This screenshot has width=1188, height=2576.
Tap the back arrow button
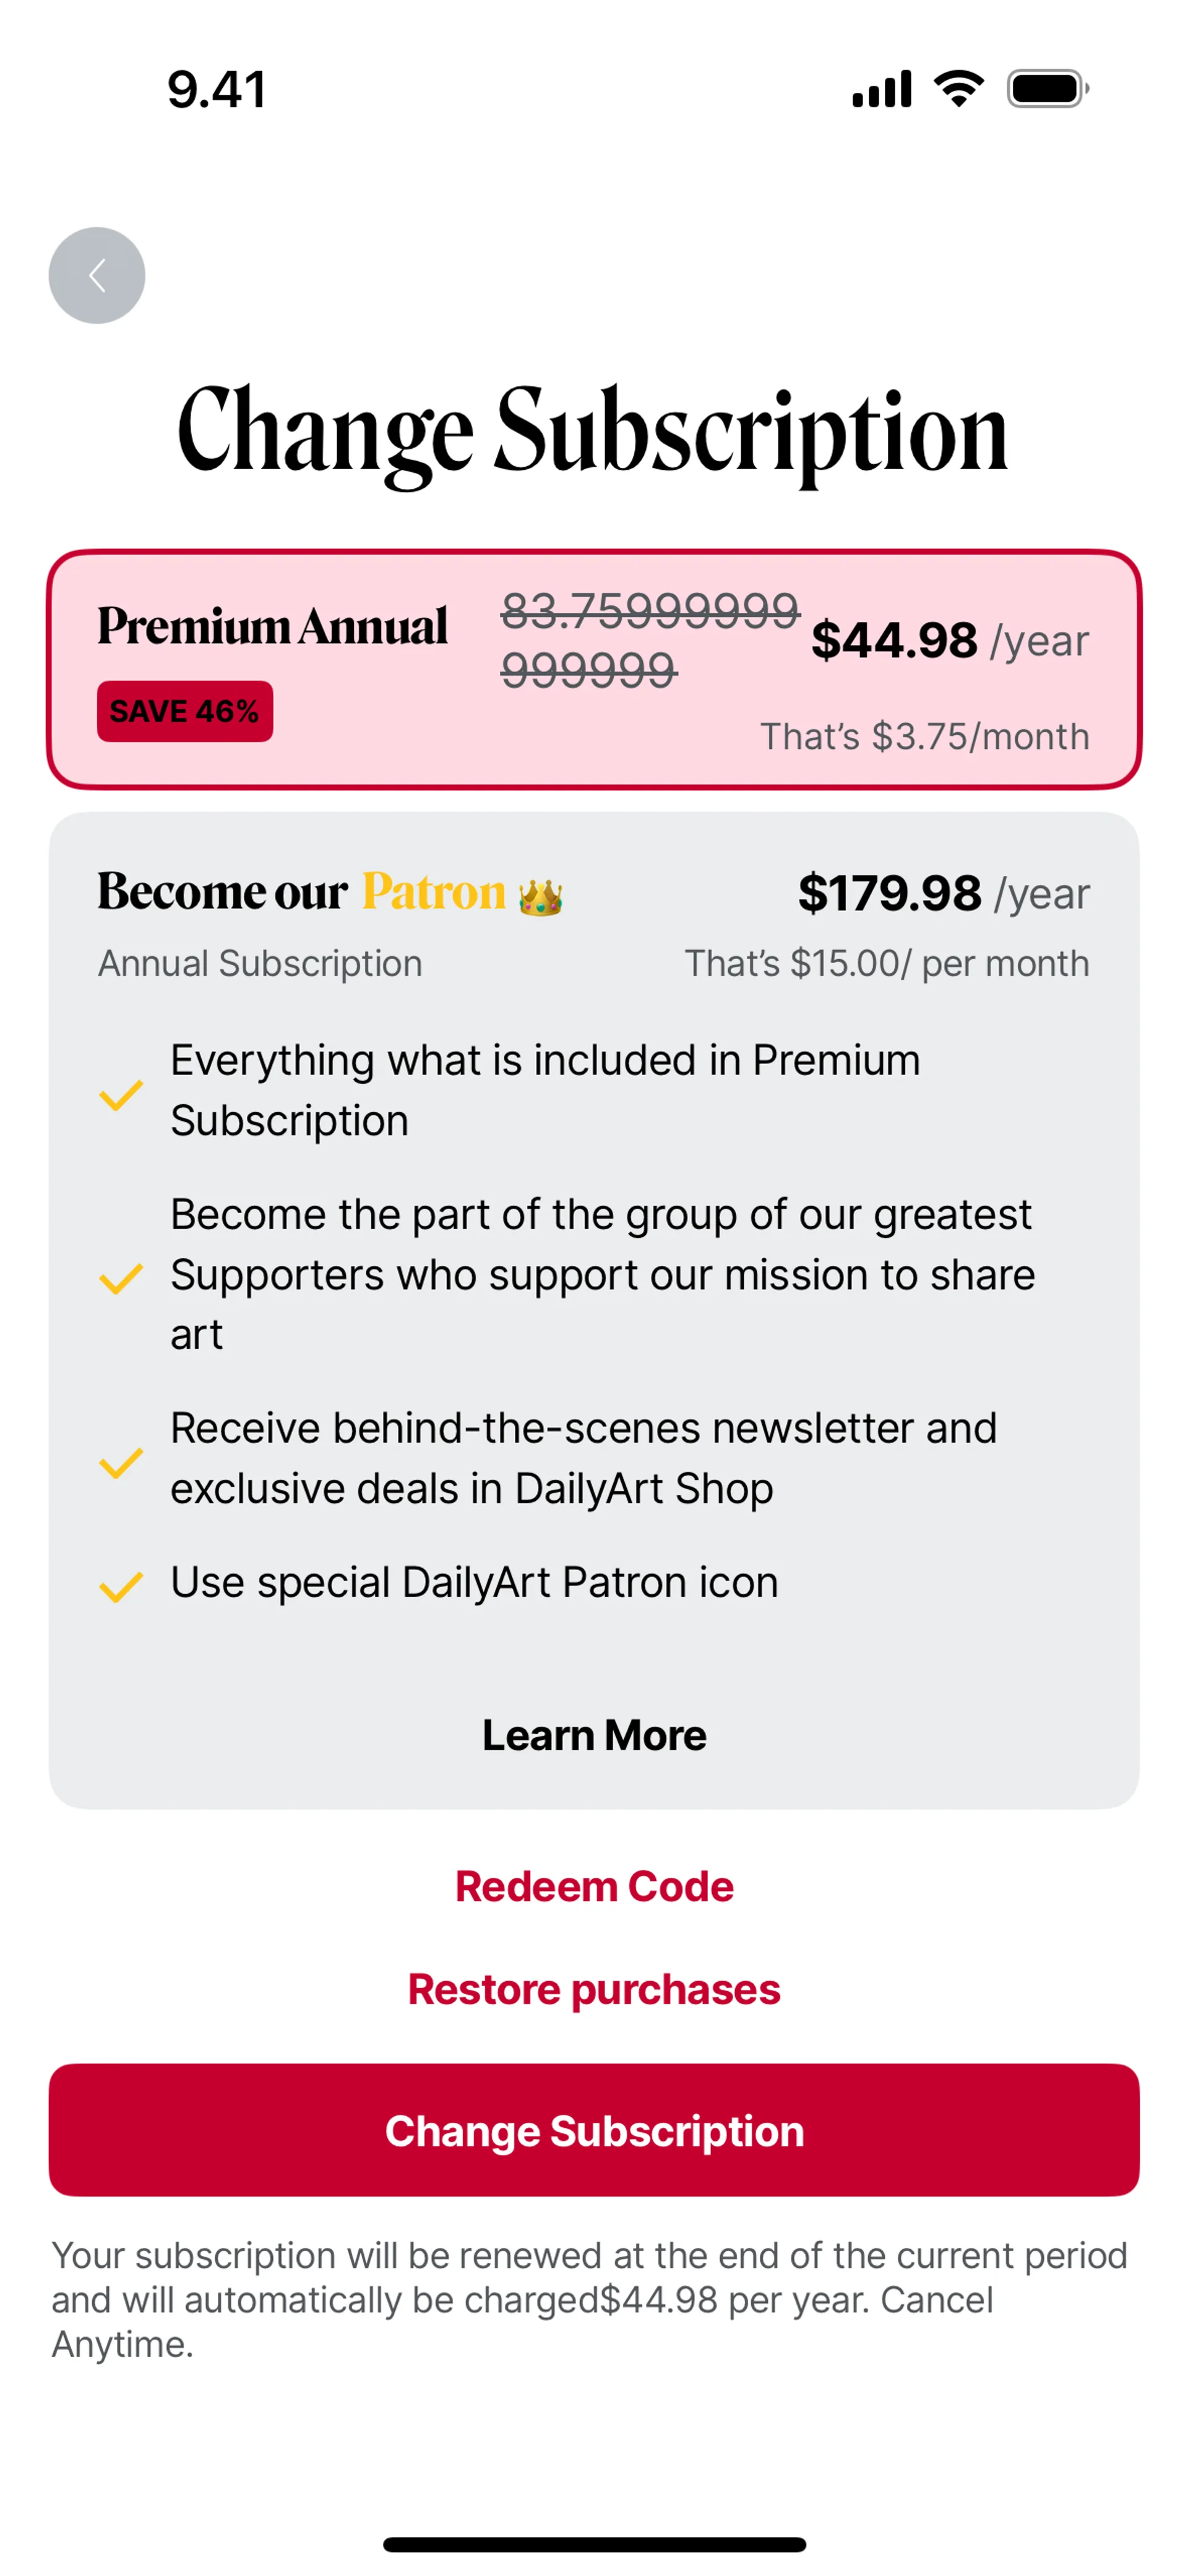tap(97, 275)
